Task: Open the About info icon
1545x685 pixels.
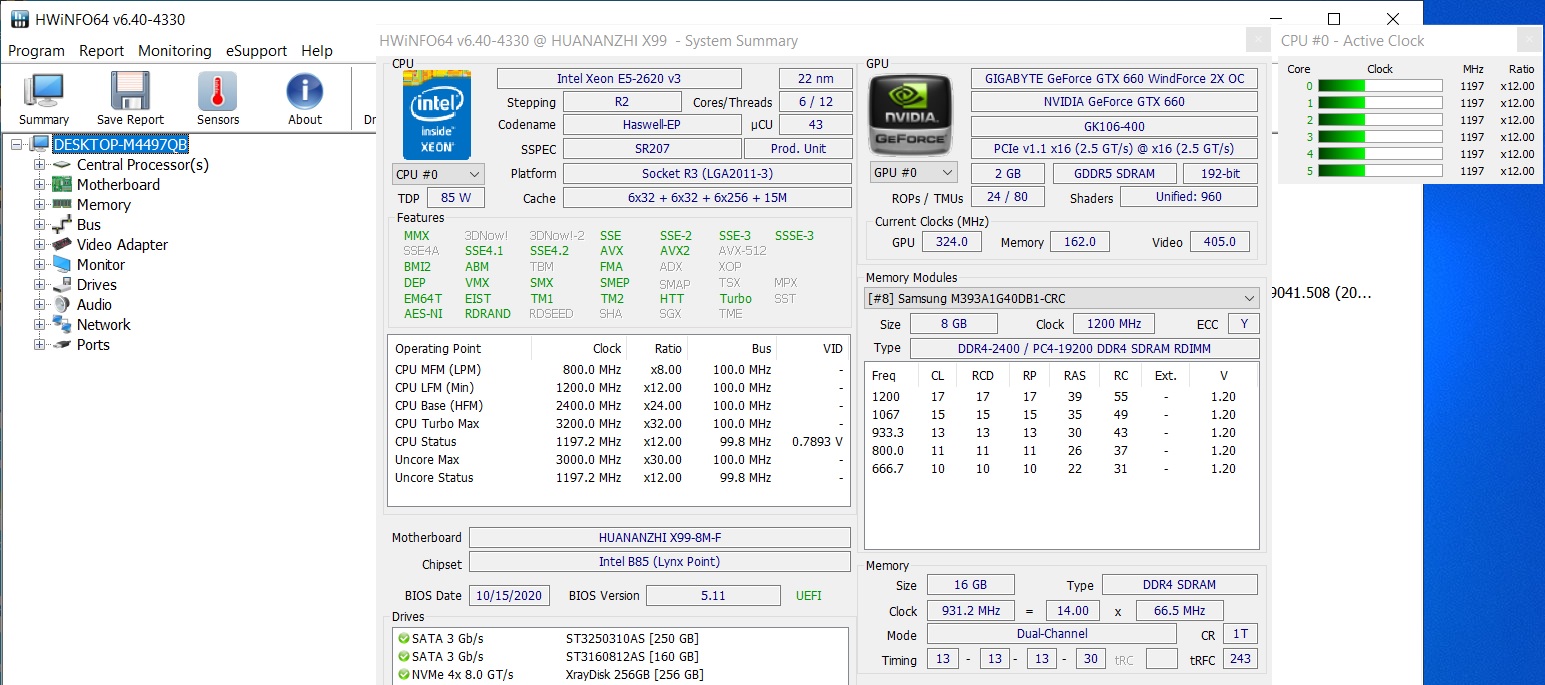Action: click(x=305, y=91)
